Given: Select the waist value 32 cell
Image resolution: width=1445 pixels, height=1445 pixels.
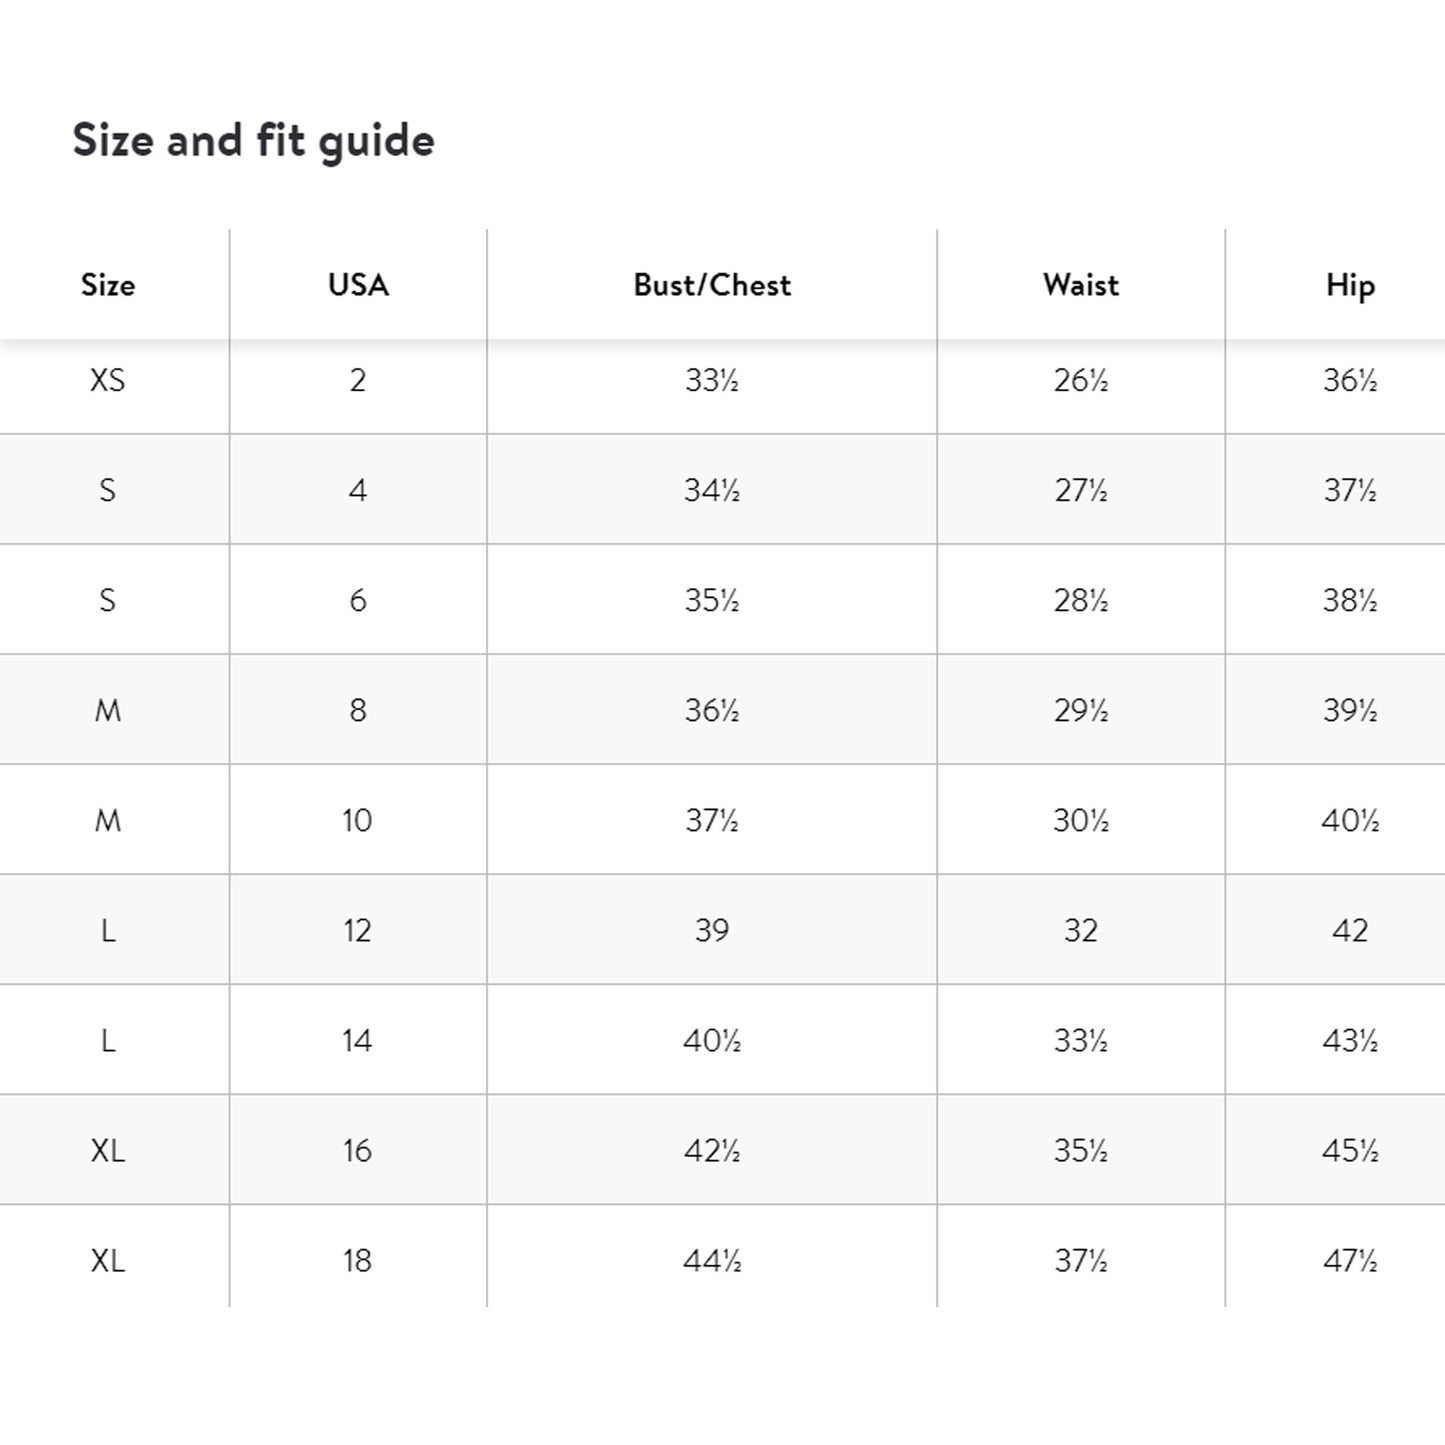Looking at the screenshot, I should [x=1081, y=930].
